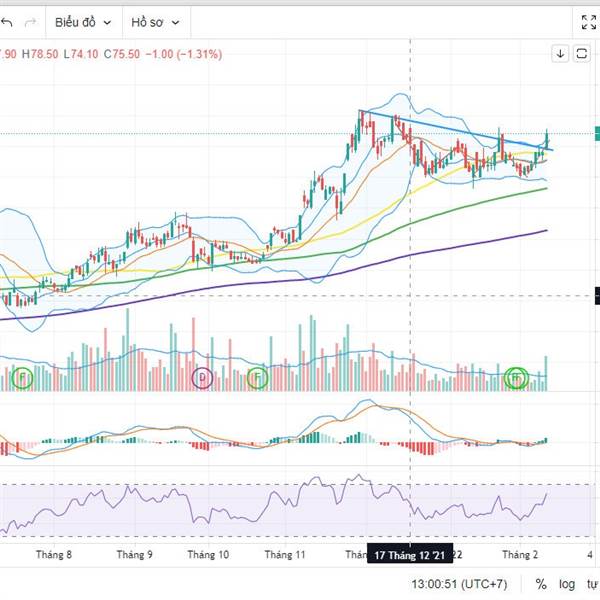Toggle the log scale option
The image size is (600, 600).
pyautogui.click(x=566, y=584)
